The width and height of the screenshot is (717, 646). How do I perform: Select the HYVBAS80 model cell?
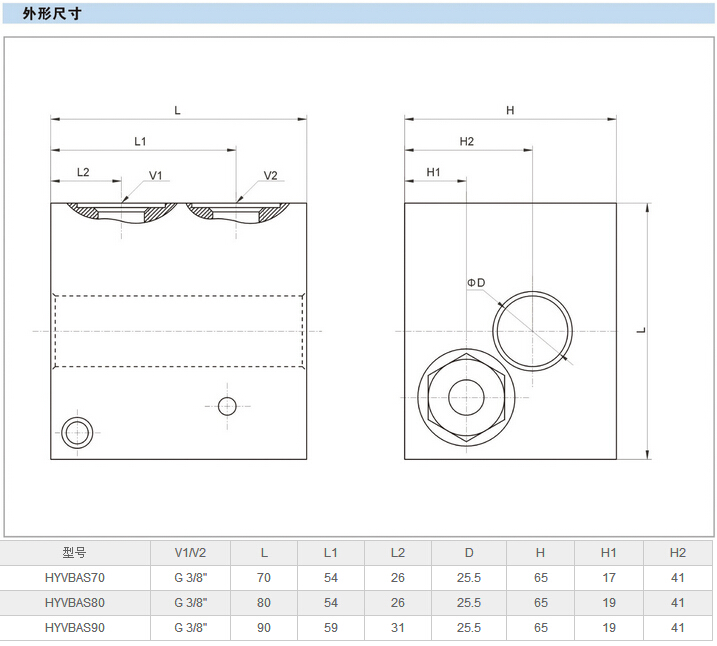click(75, 602)
